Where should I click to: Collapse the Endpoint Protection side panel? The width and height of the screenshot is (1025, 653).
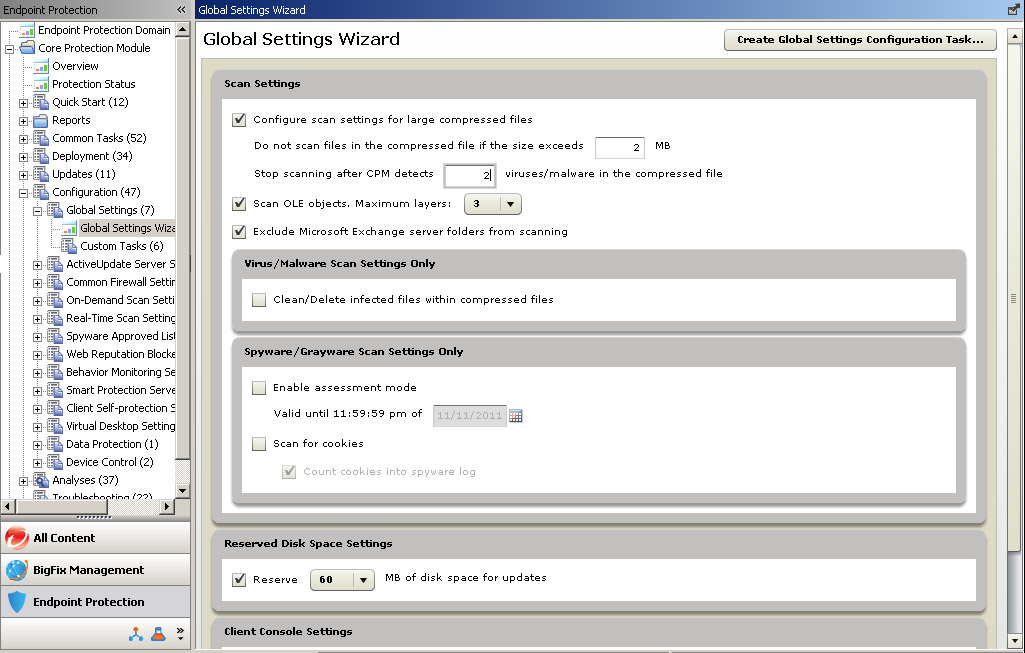pyautogui.click(x=181, y=10)
